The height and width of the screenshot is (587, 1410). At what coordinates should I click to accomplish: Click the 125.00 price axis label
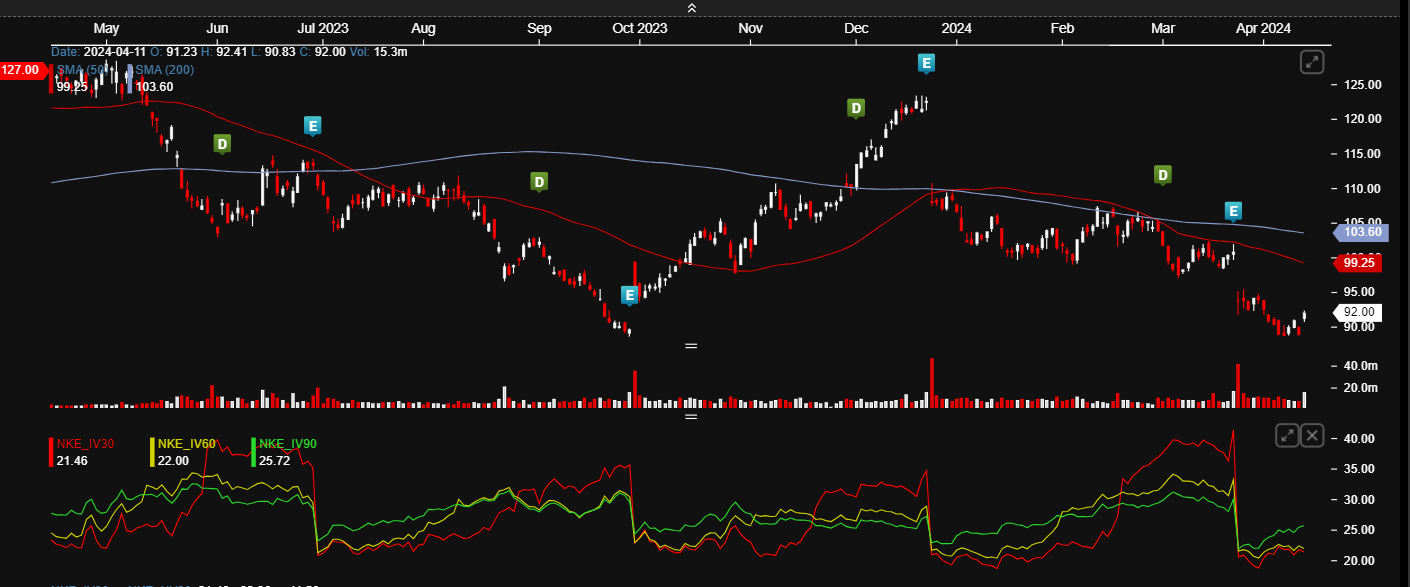1364,84
